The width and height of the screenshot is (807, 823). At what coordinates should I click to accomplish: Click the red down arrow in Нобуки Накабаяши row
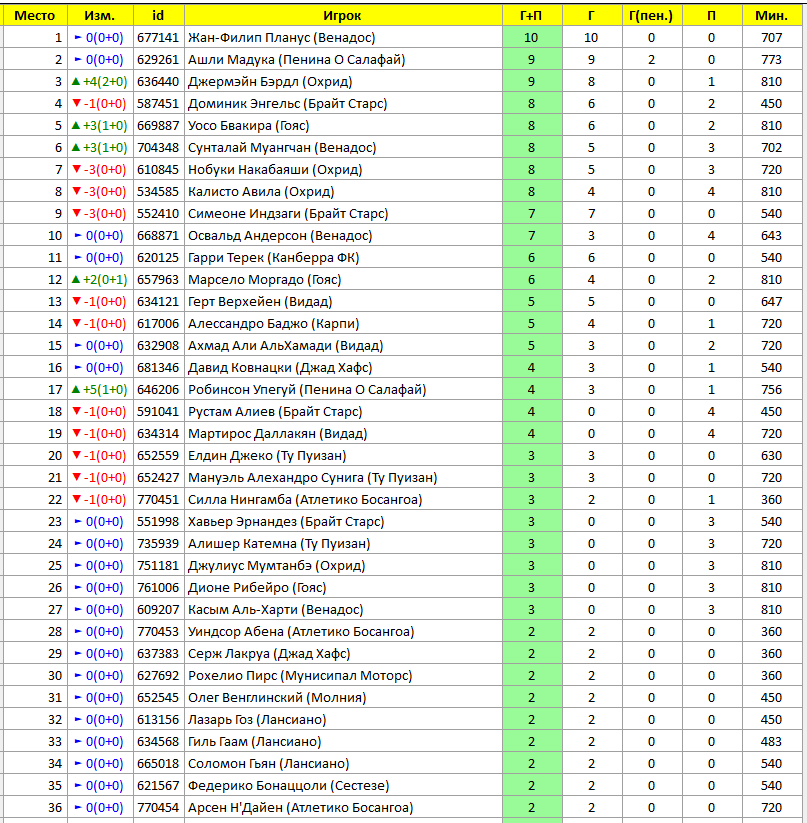tap(77, 169)
